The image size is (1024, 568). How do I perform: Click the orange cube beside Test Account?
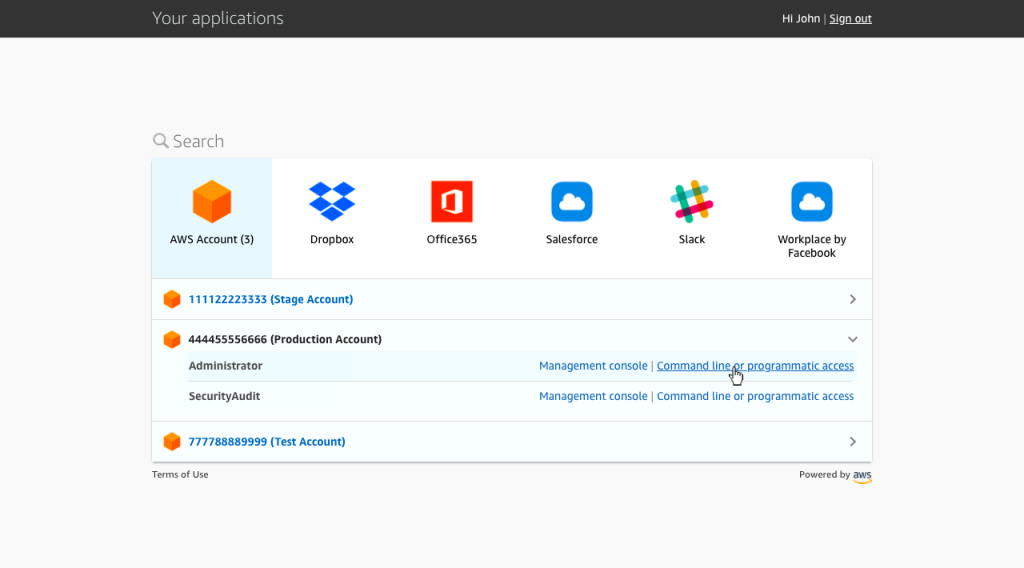tap(172, 441)
